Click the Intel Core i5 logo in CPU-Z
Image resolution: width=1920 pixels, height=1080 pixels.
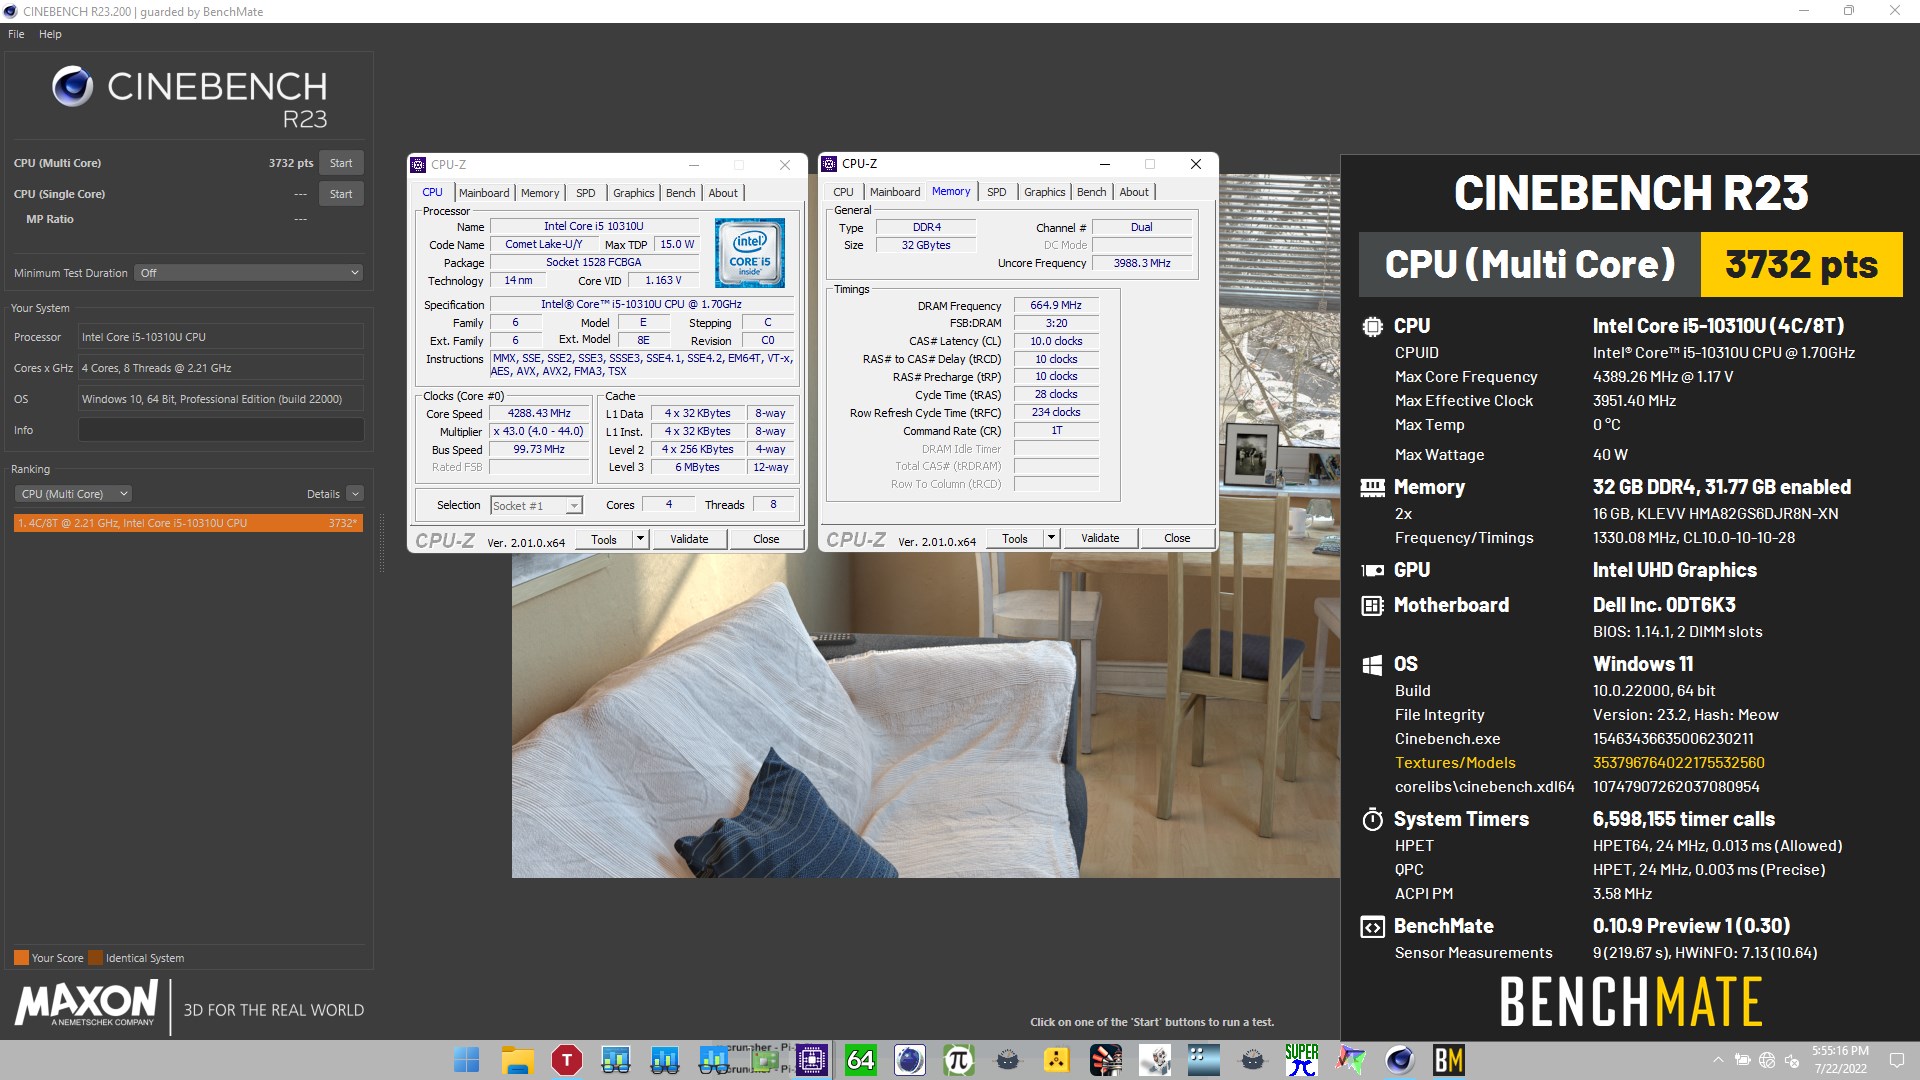click(750, 254)
